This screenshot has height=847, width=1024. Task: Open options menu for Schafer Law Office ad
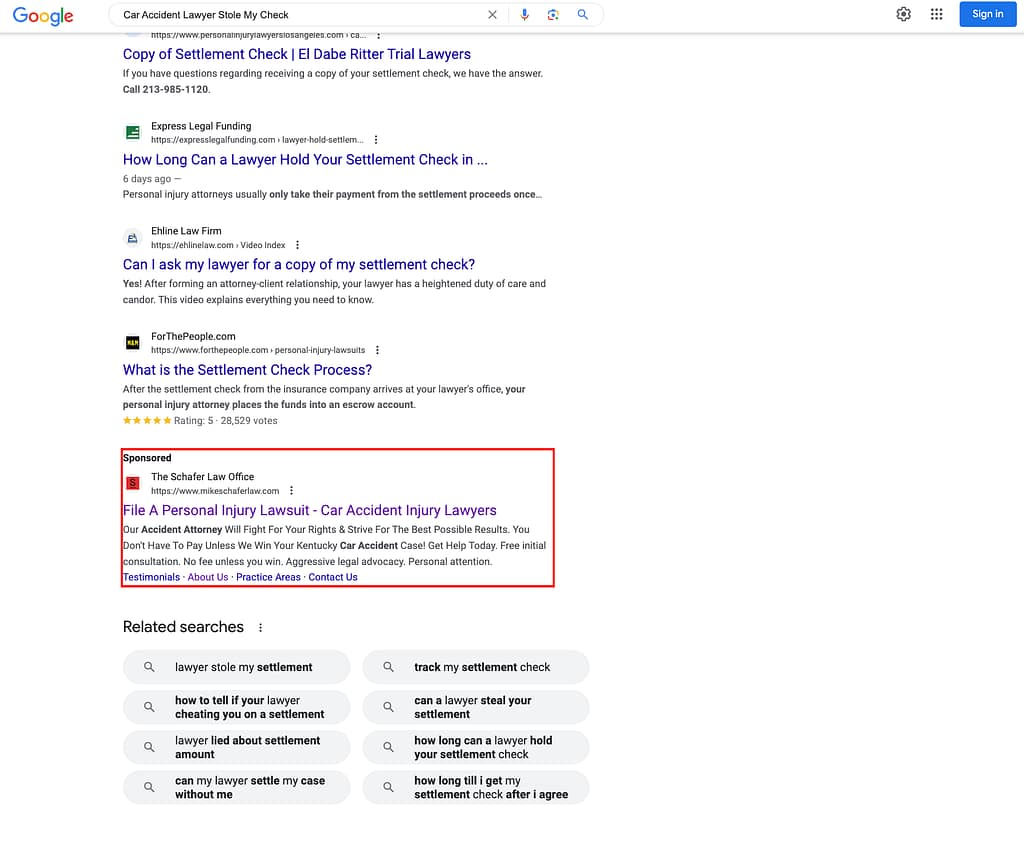tap(291, 490)
